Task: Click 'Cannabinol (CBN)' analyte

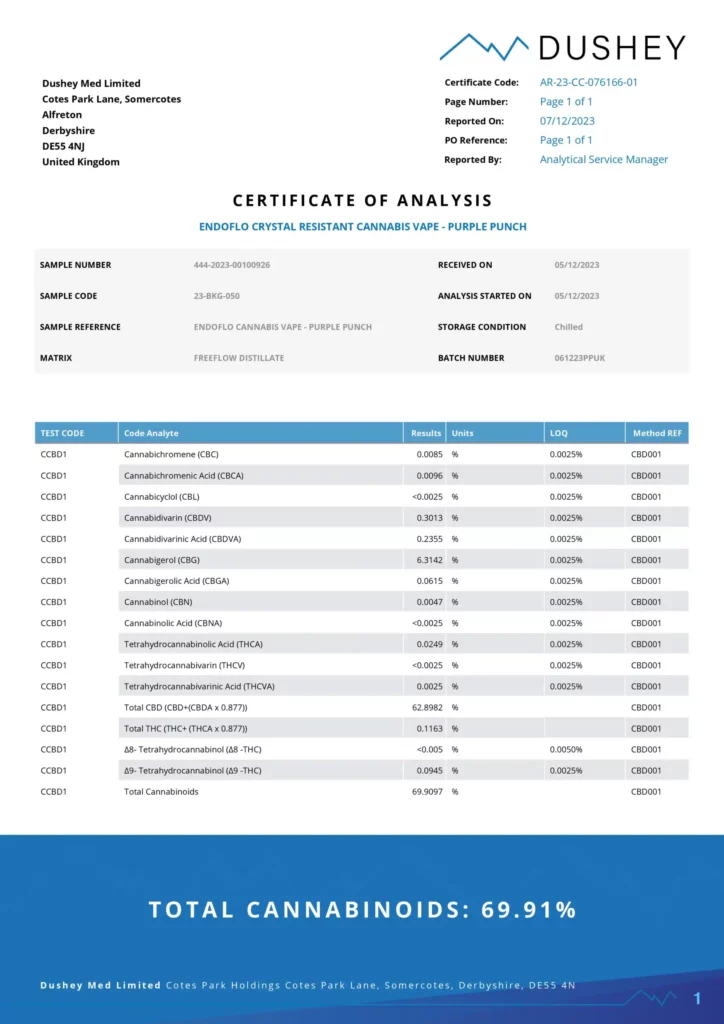Action: click(x=158, y=602)
